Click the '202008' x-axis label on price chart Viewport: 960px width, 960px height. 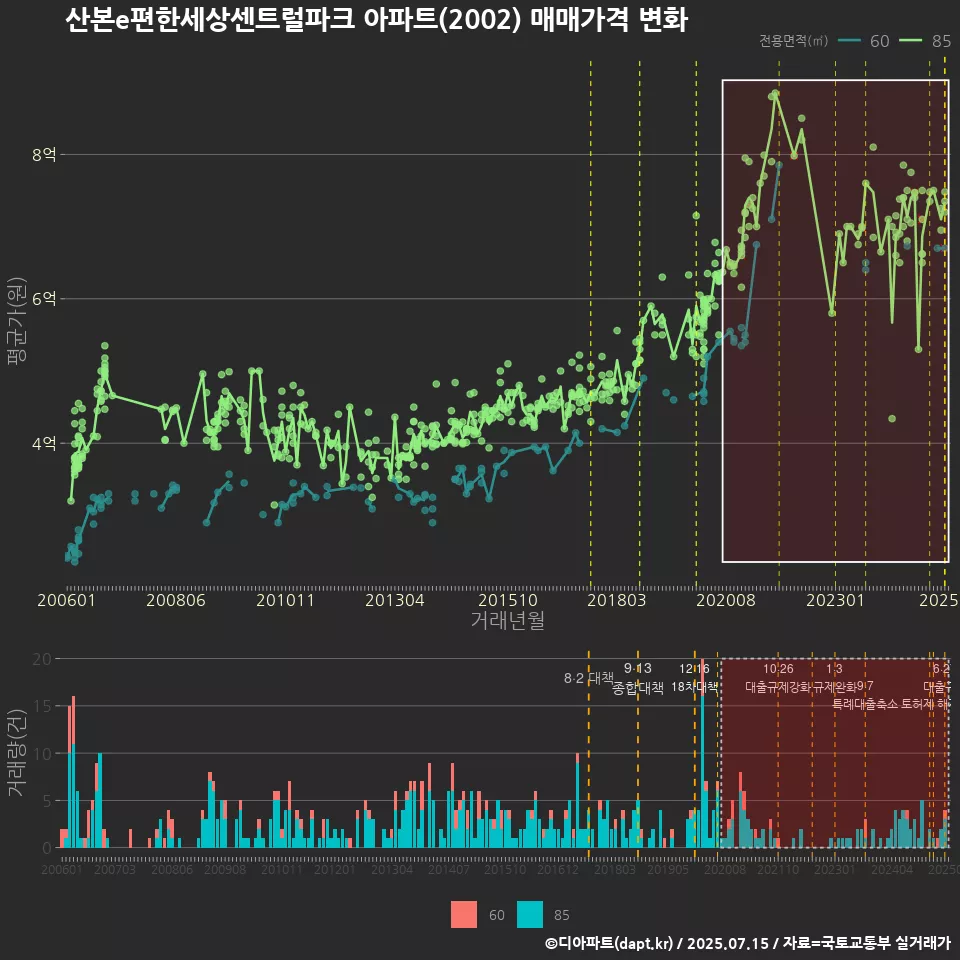coord(726,600)
